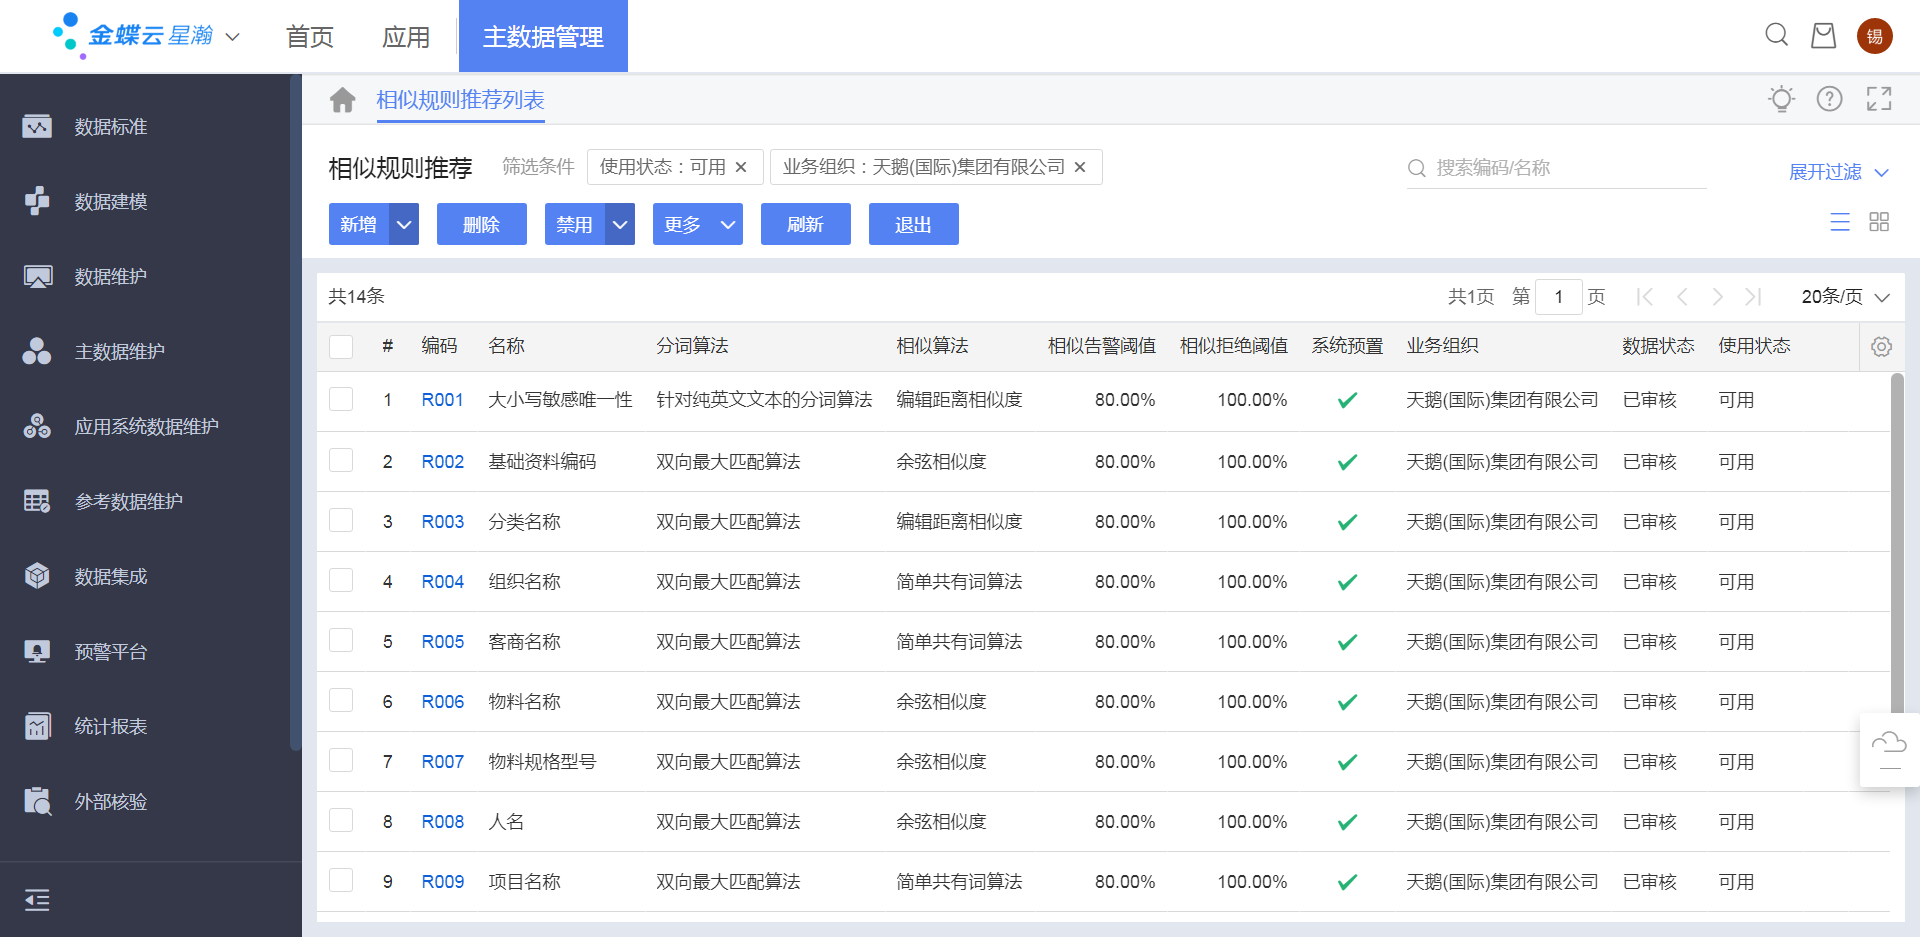The width and height of the screenshot is (1920, 937).
Task: Expand the 新增 button dropdown arrow
Action: click(x=404, y=224)
